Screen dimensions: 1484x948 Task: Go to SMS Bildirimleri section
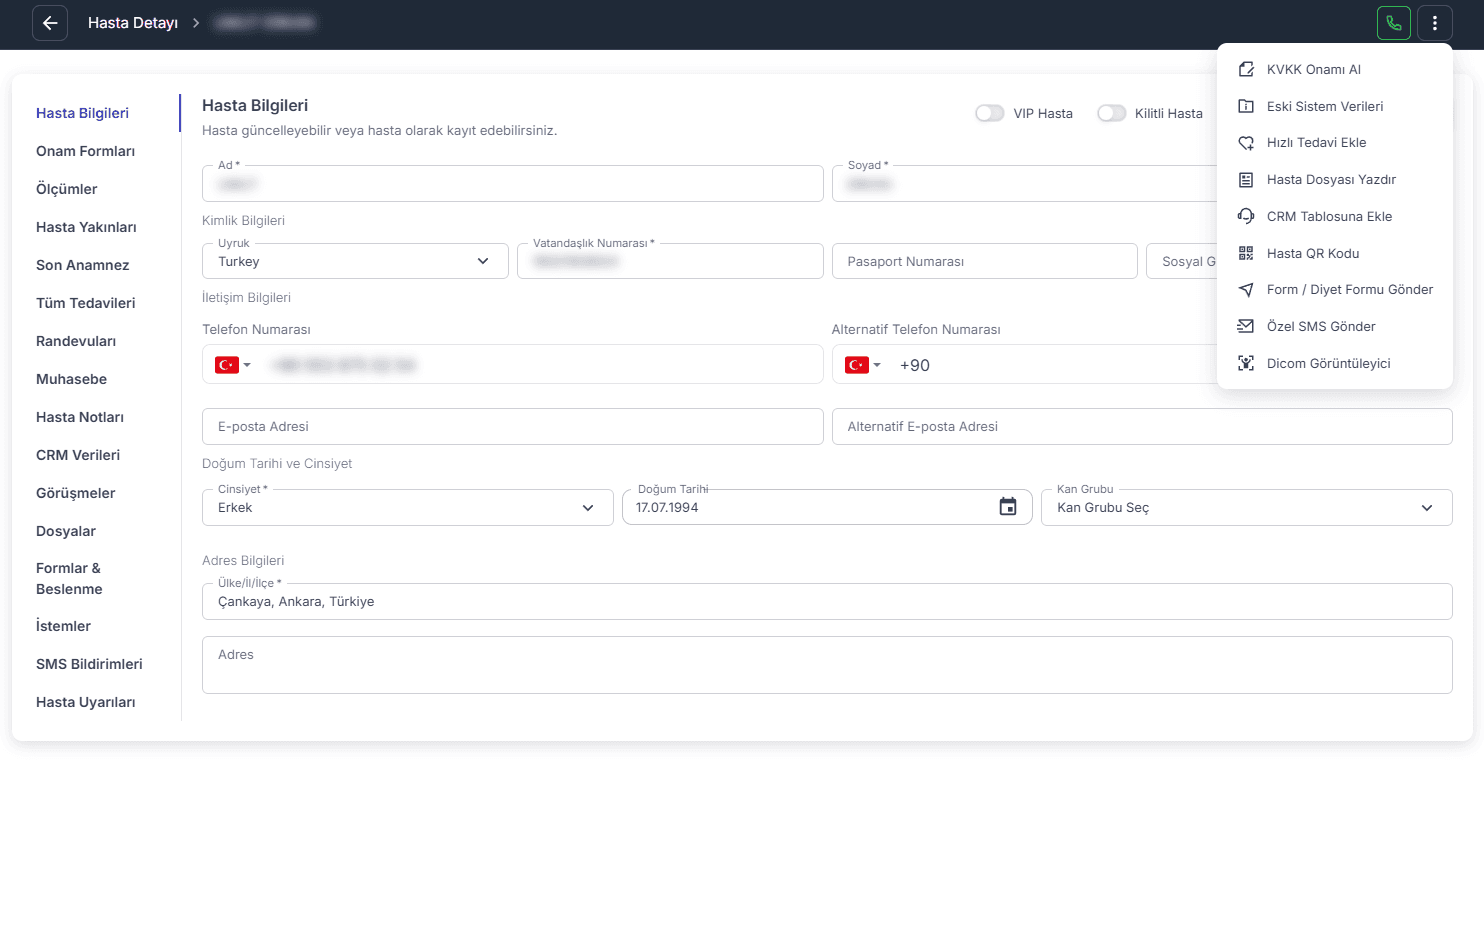(89, 664)
